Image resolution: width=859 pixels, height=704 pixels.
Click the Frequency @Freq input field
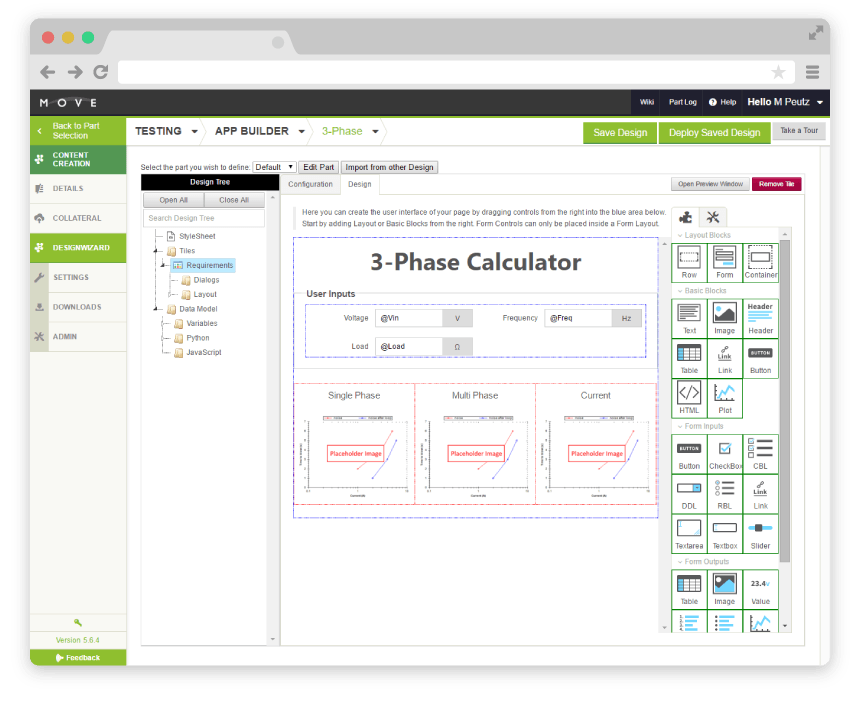pos(578,318)
